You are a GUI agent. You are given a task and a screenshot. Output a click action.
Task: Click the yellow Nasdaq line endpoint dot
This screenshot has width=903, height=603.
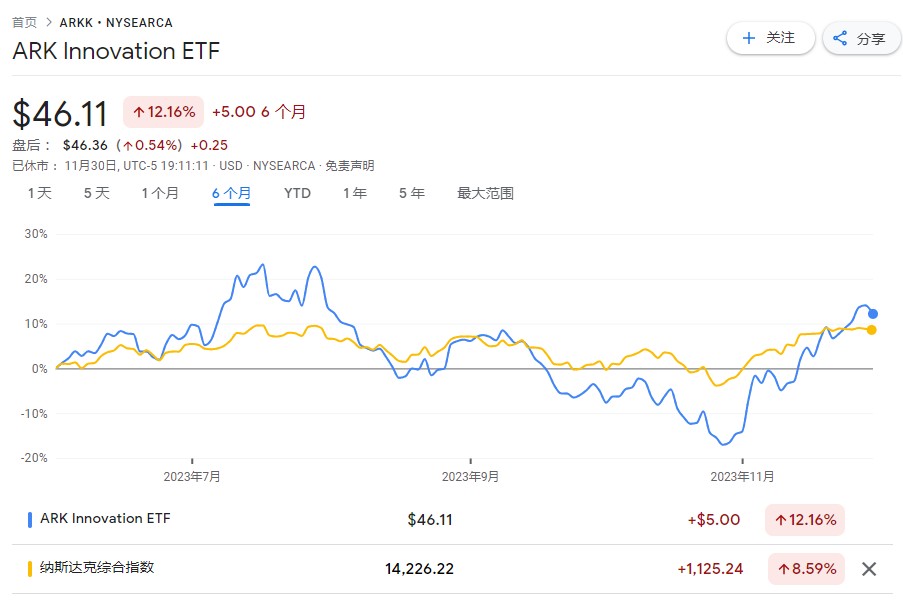tap(873, 330)
